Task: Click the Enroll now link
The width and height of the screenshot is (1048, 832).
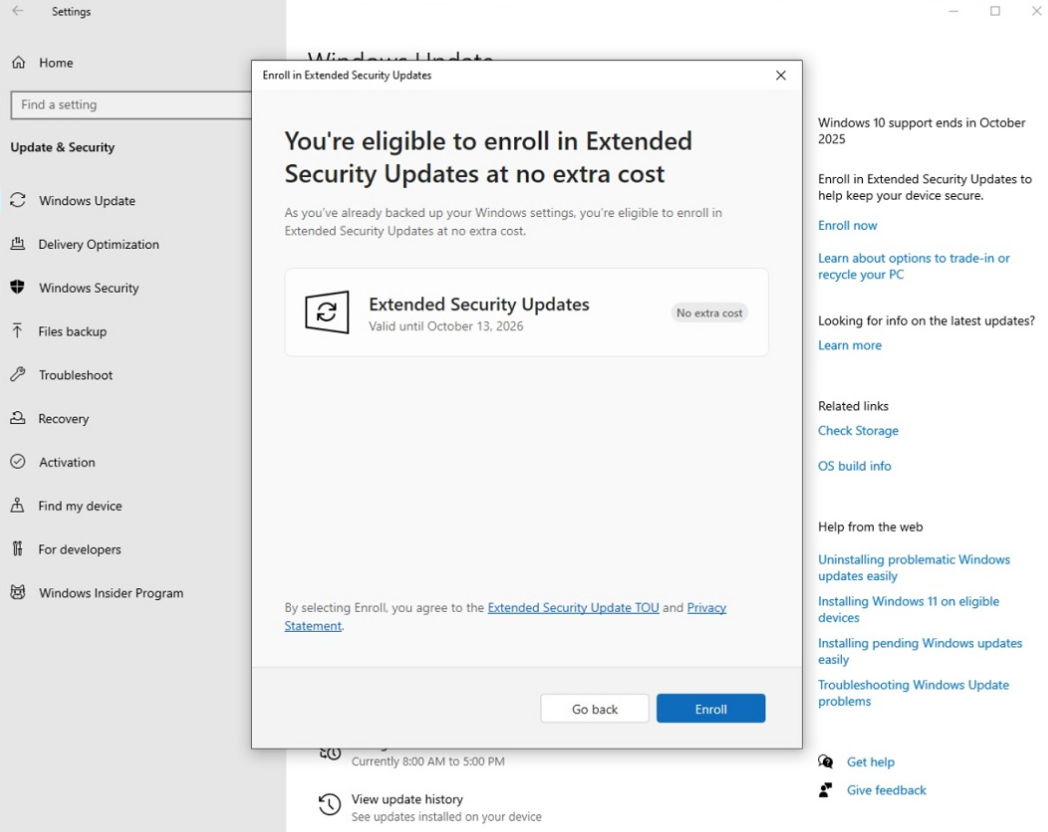Action: click(x=847, y=226)
